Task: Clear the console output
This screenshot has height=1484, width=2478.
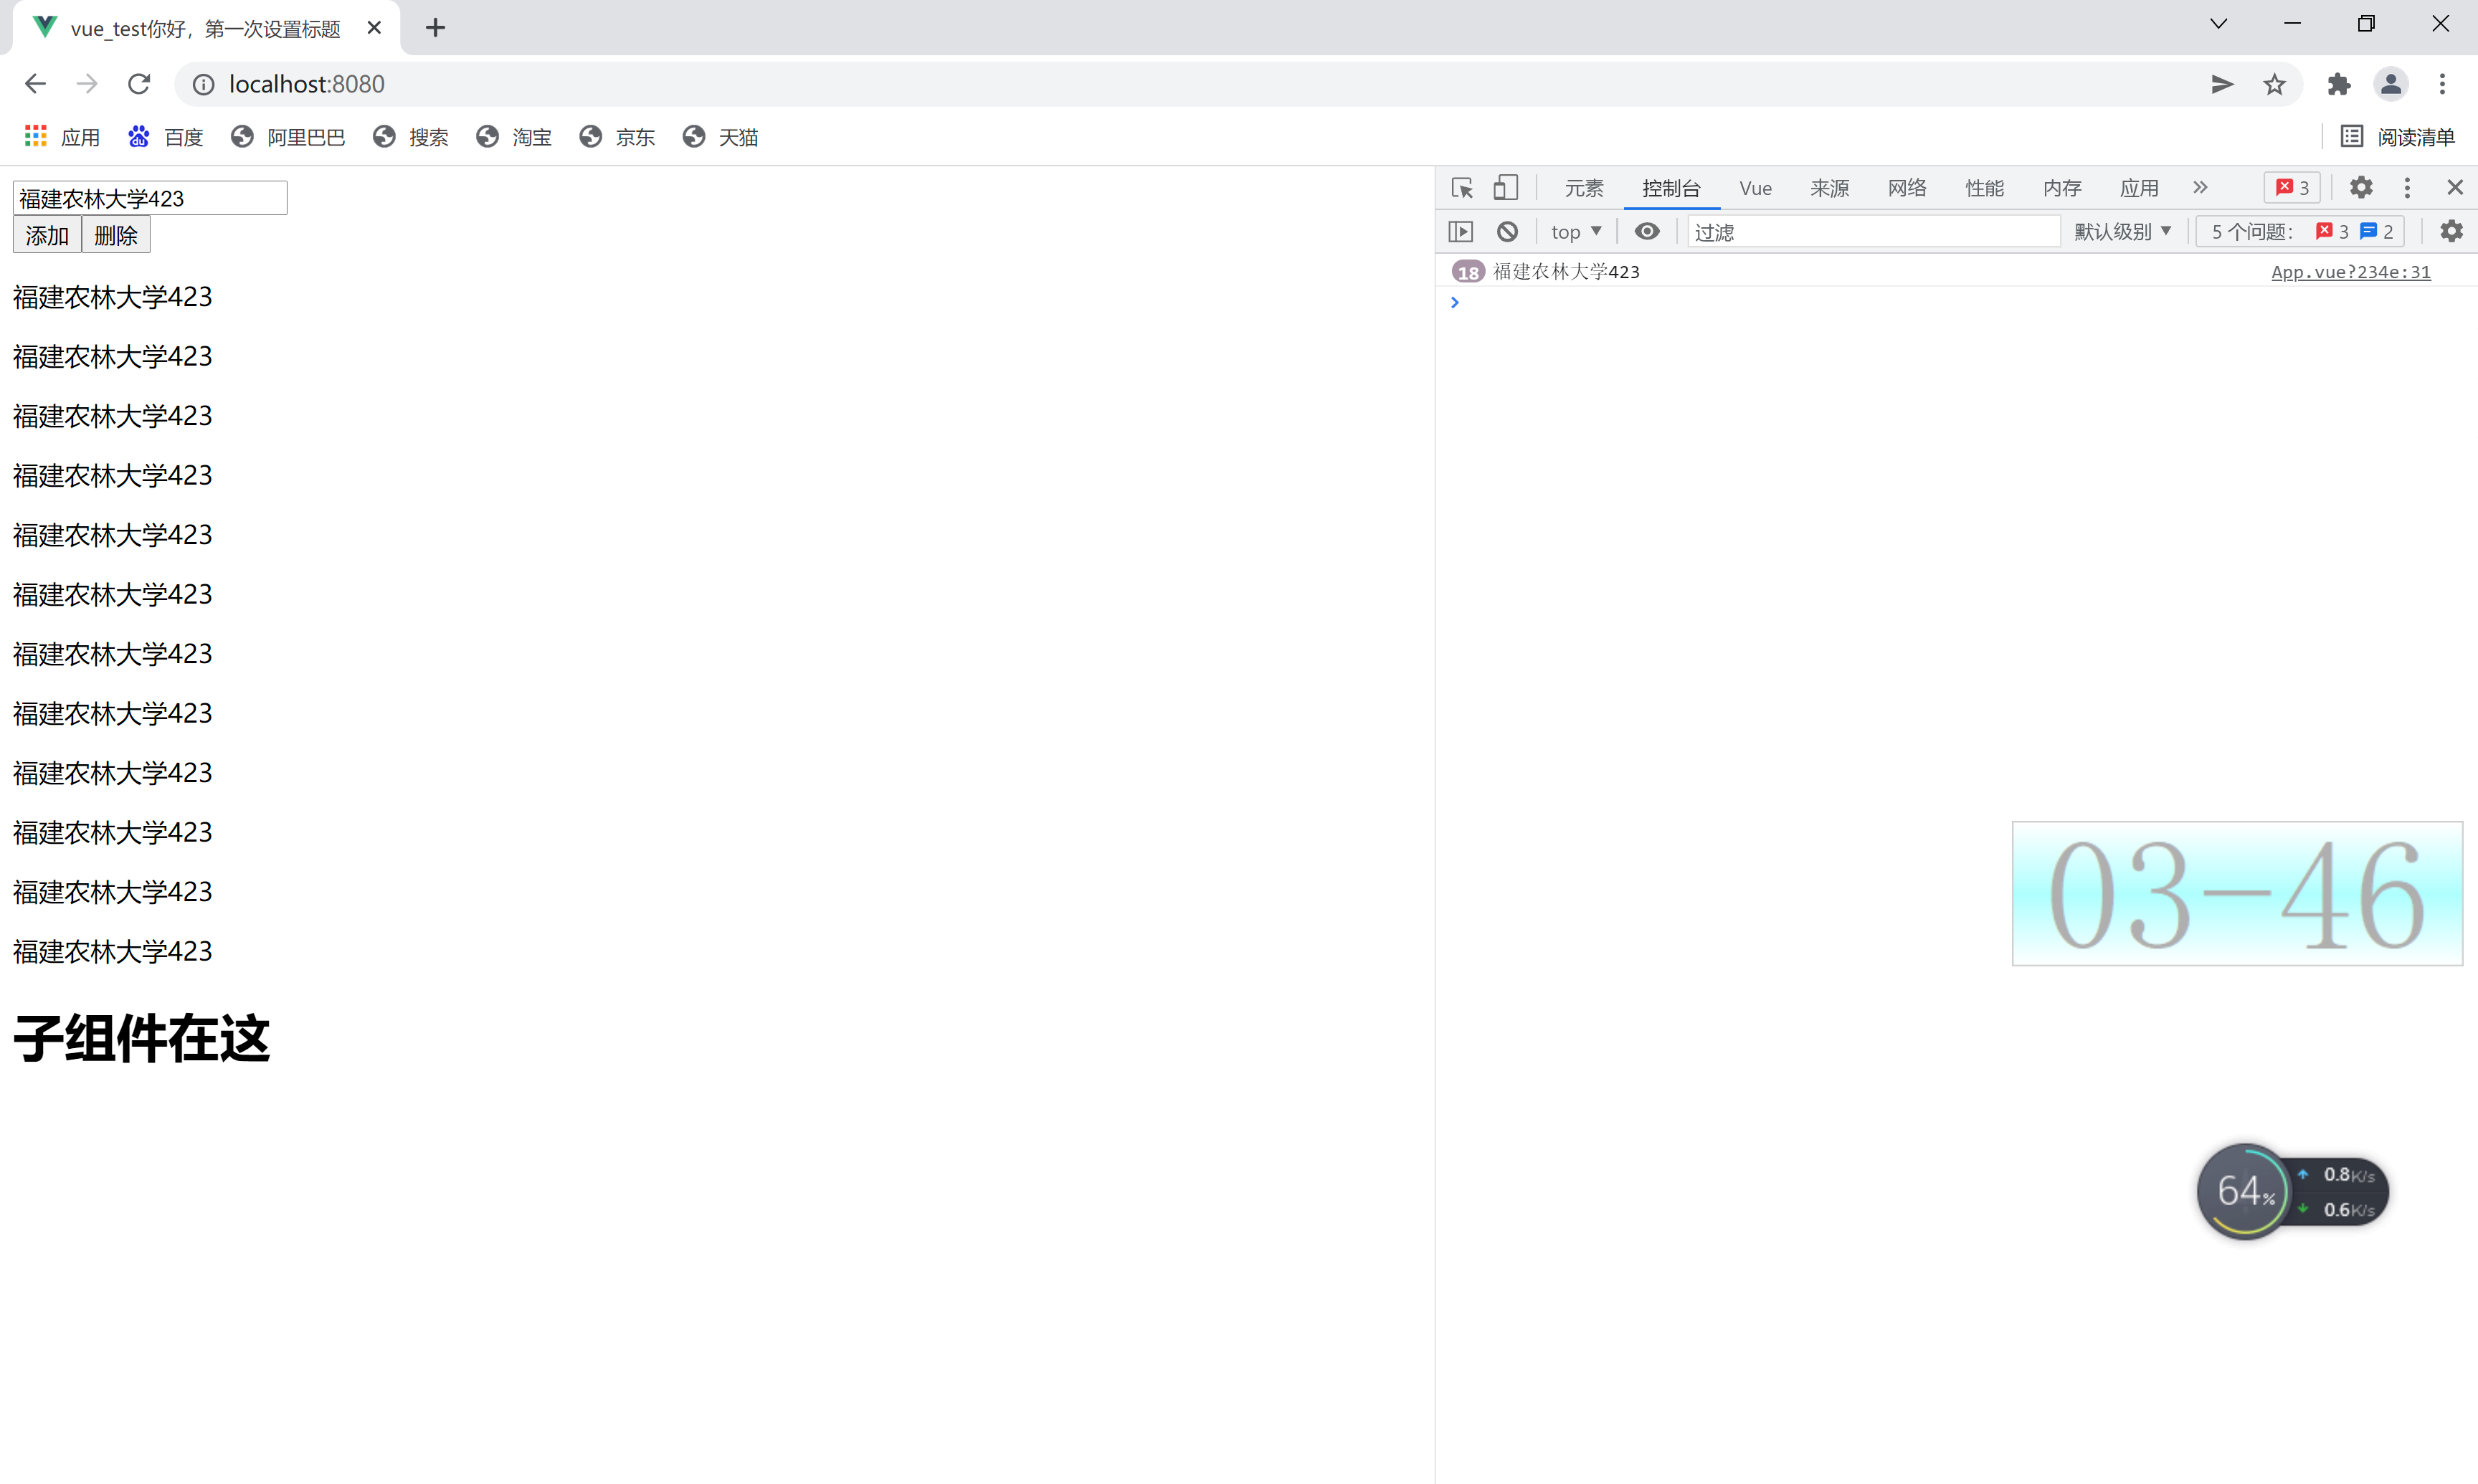Action: pos(1506,231)
